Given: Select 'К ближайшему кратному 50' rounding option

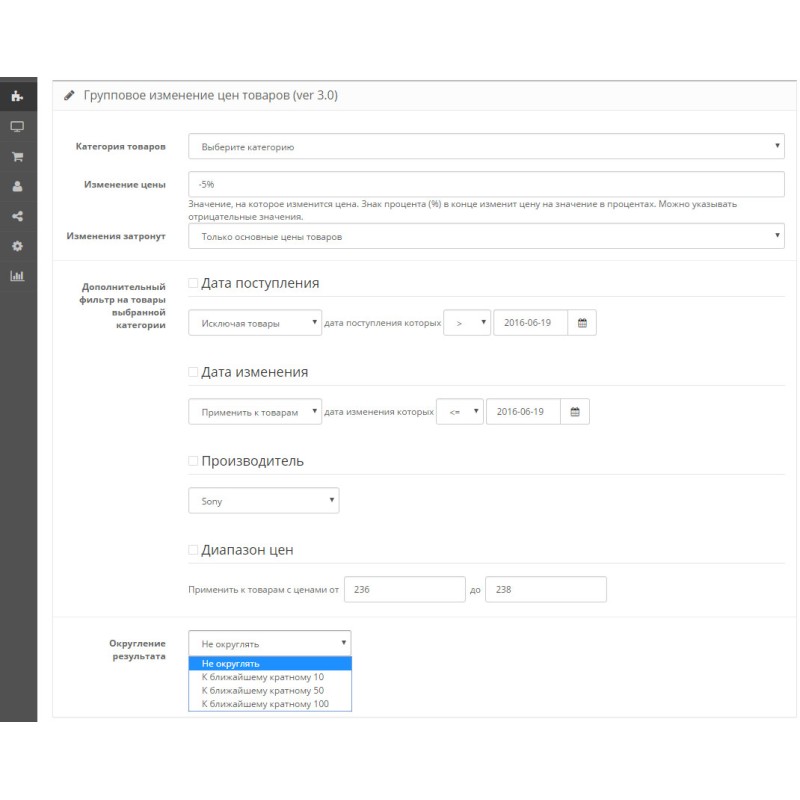Looking at the screenshot, I should point(262,690).
